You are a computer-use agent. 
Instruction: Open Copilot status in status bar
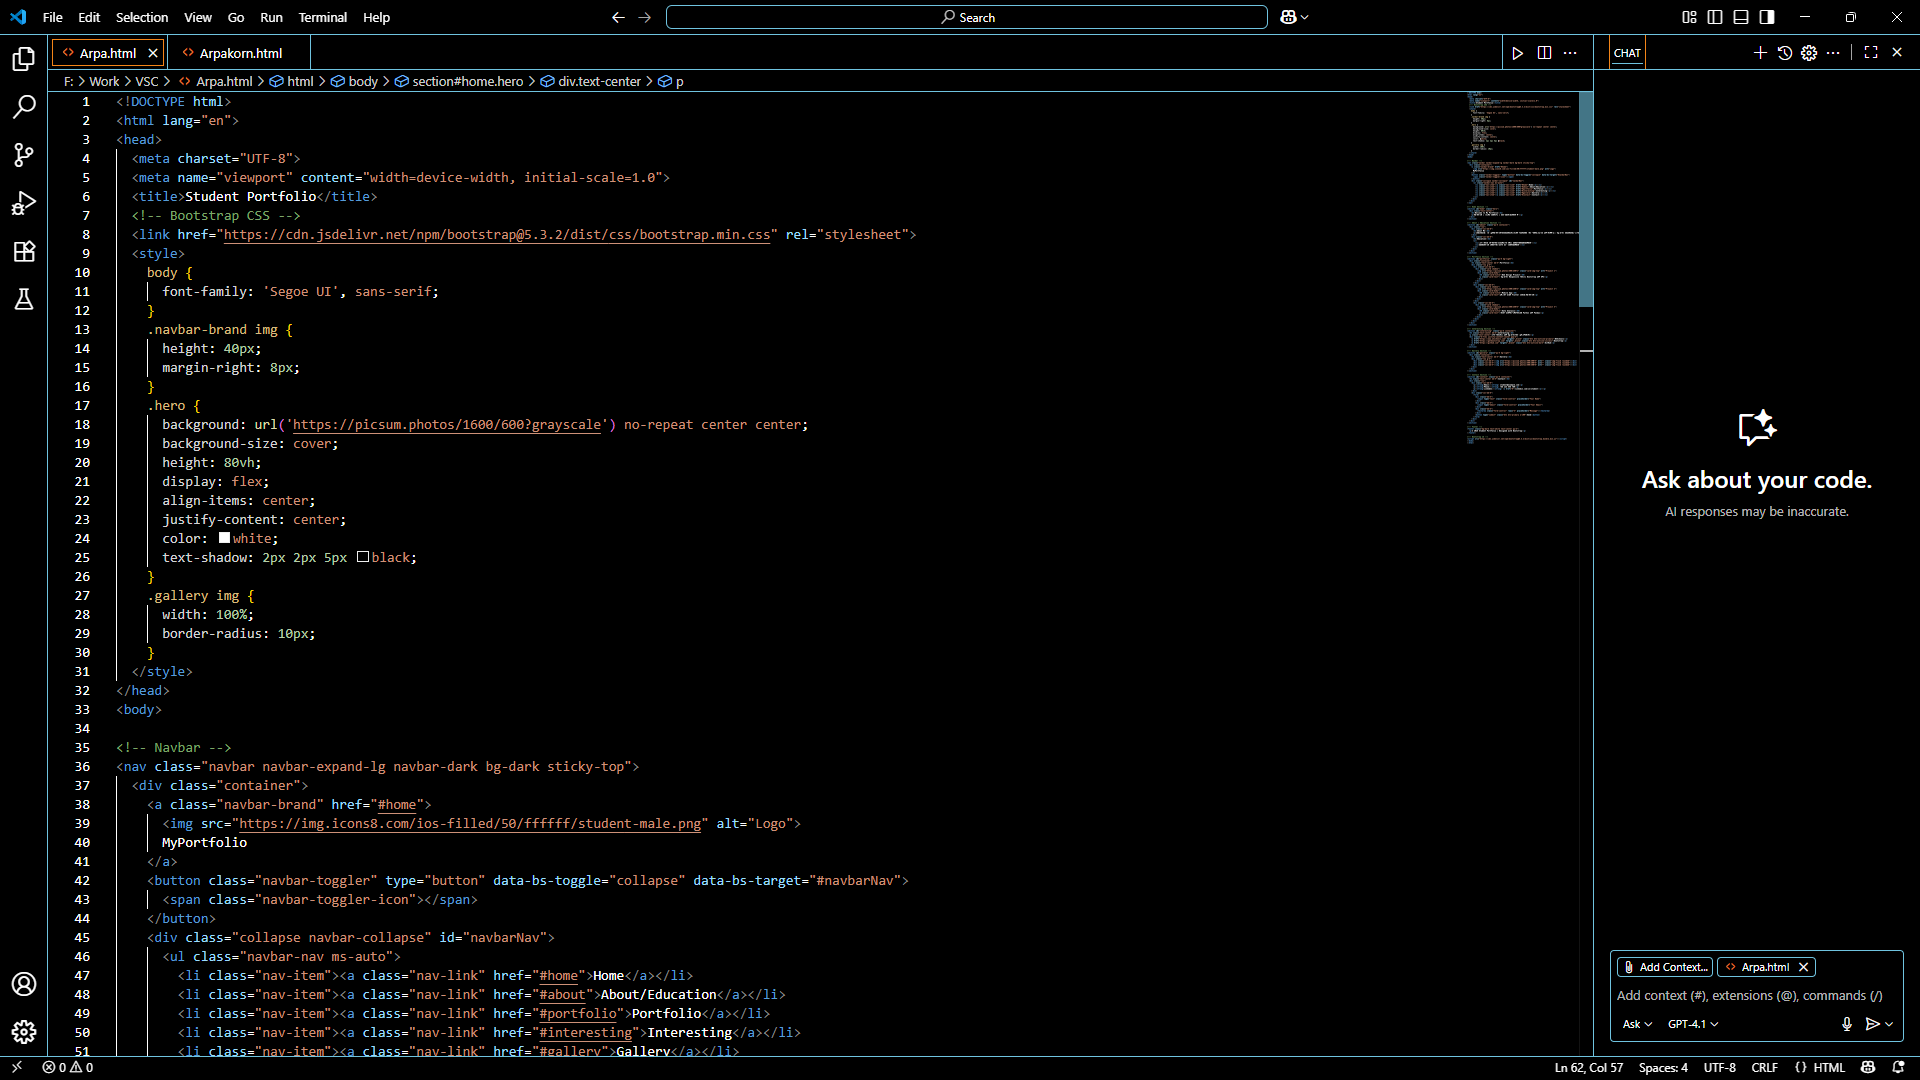[x=1868, y=1067]
